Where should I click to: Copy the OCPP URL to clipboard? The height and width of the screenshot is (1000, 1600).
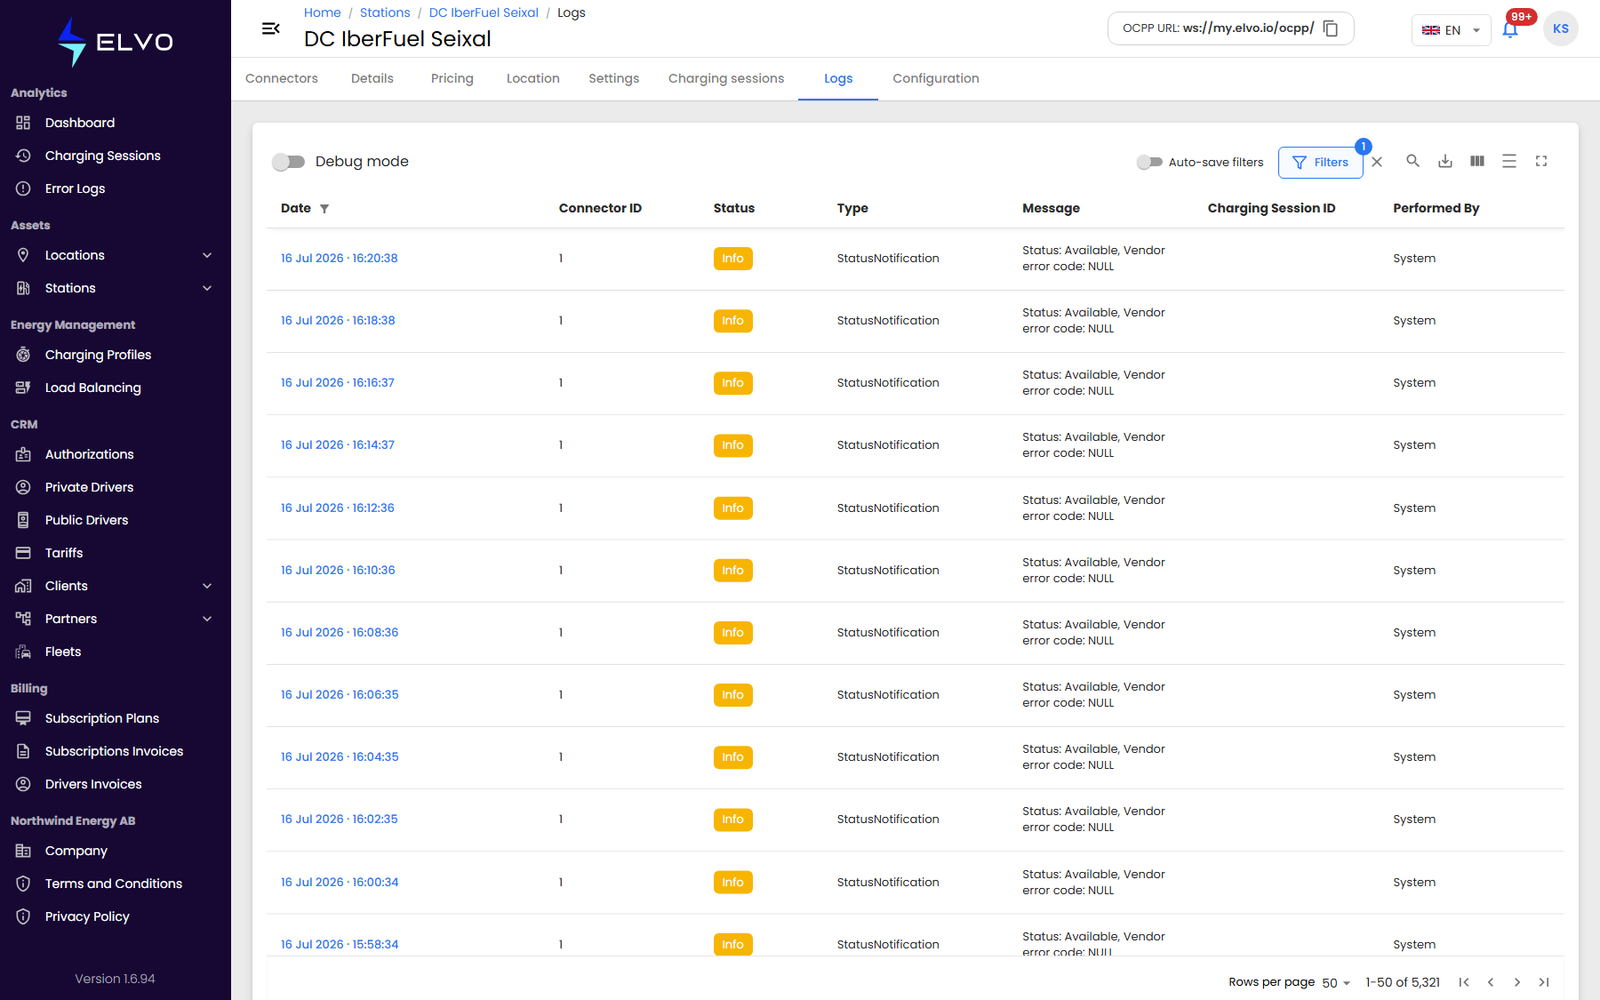(x=1331, y=29)
